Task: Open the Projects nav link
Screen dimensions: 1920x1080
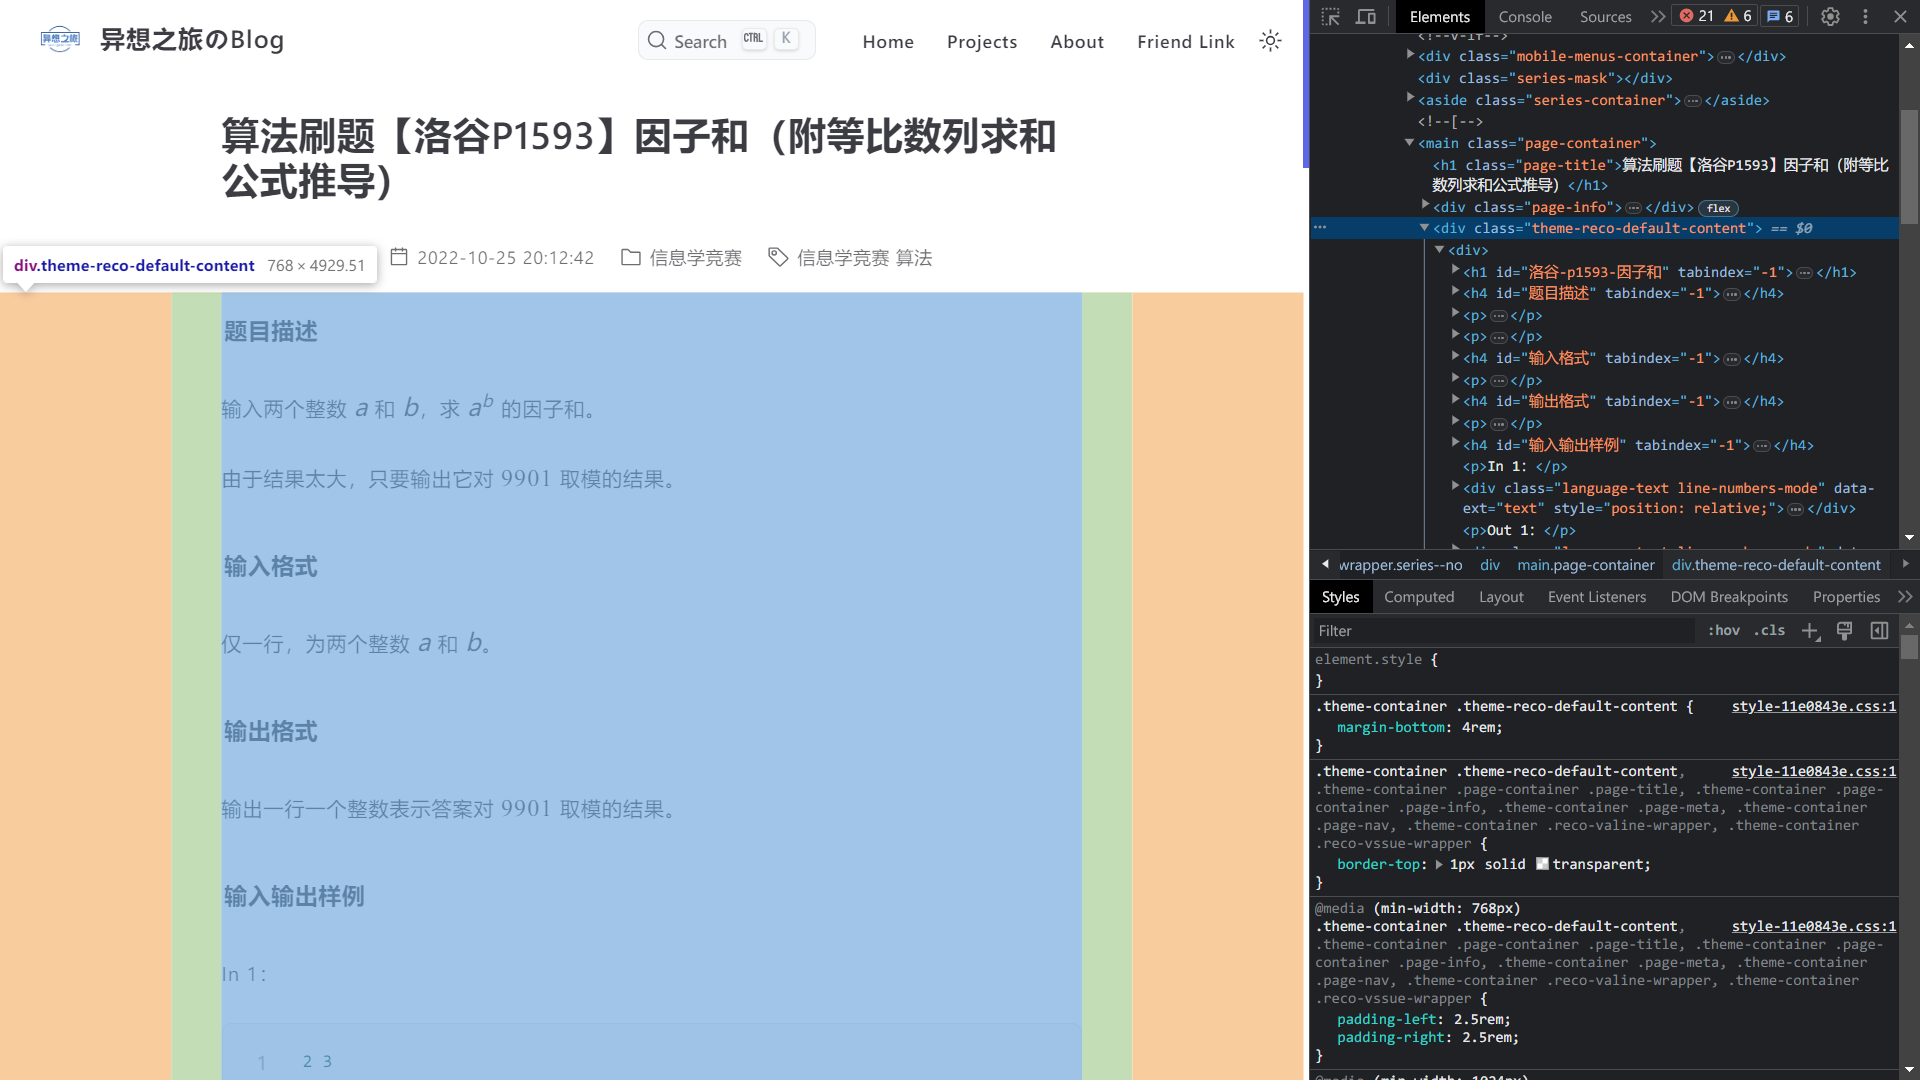Action: [981, 42]
